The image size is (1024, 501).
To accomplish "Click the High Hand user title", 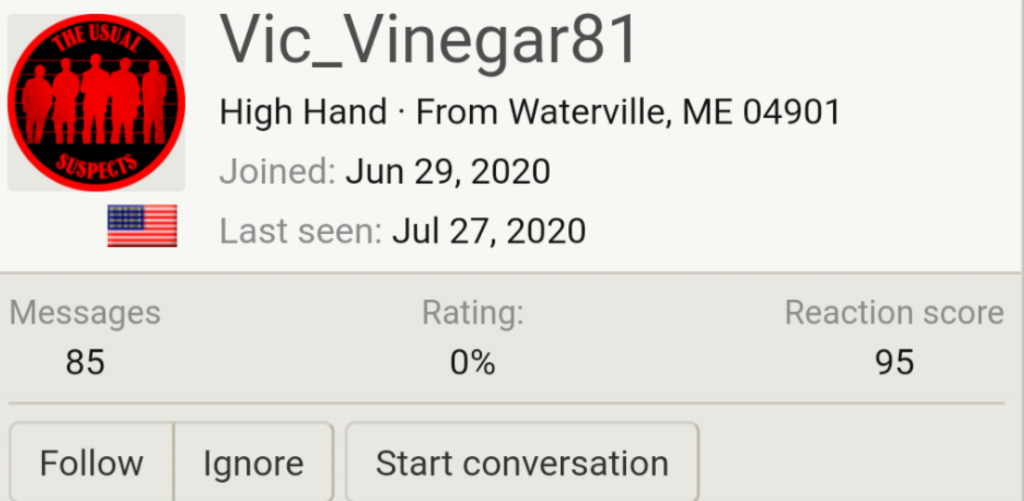I will click(303, 112).
